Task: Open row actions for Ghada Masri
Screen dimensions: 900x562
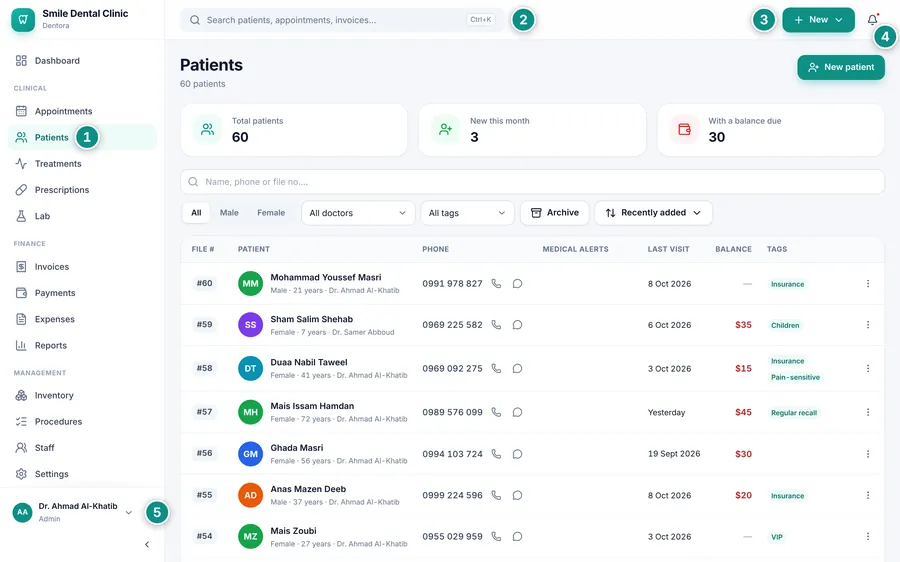Action: pos(868,454)
